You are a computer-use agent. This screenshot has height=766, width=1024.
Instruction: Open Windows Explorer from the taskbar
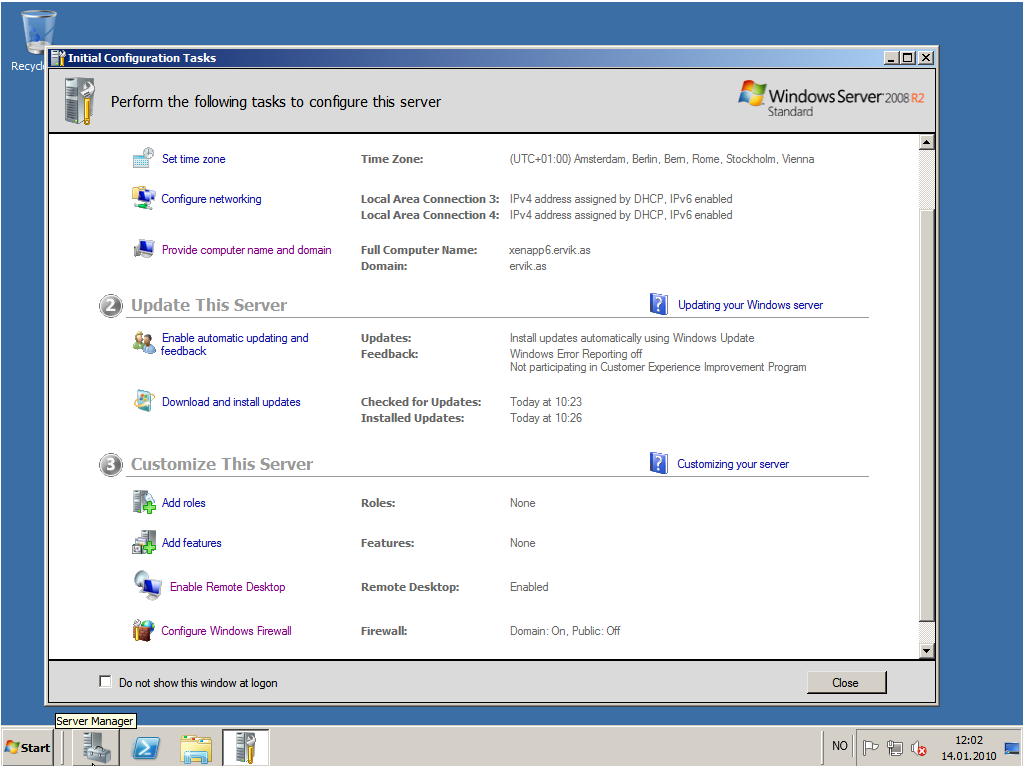point(196,748)
